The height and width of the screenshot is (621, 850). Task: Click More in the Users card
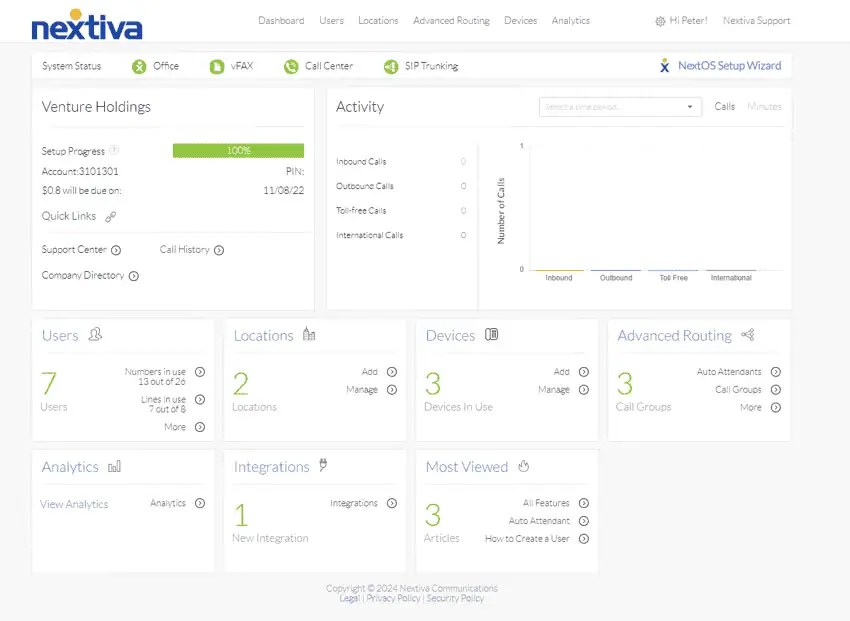pos(175,427)
